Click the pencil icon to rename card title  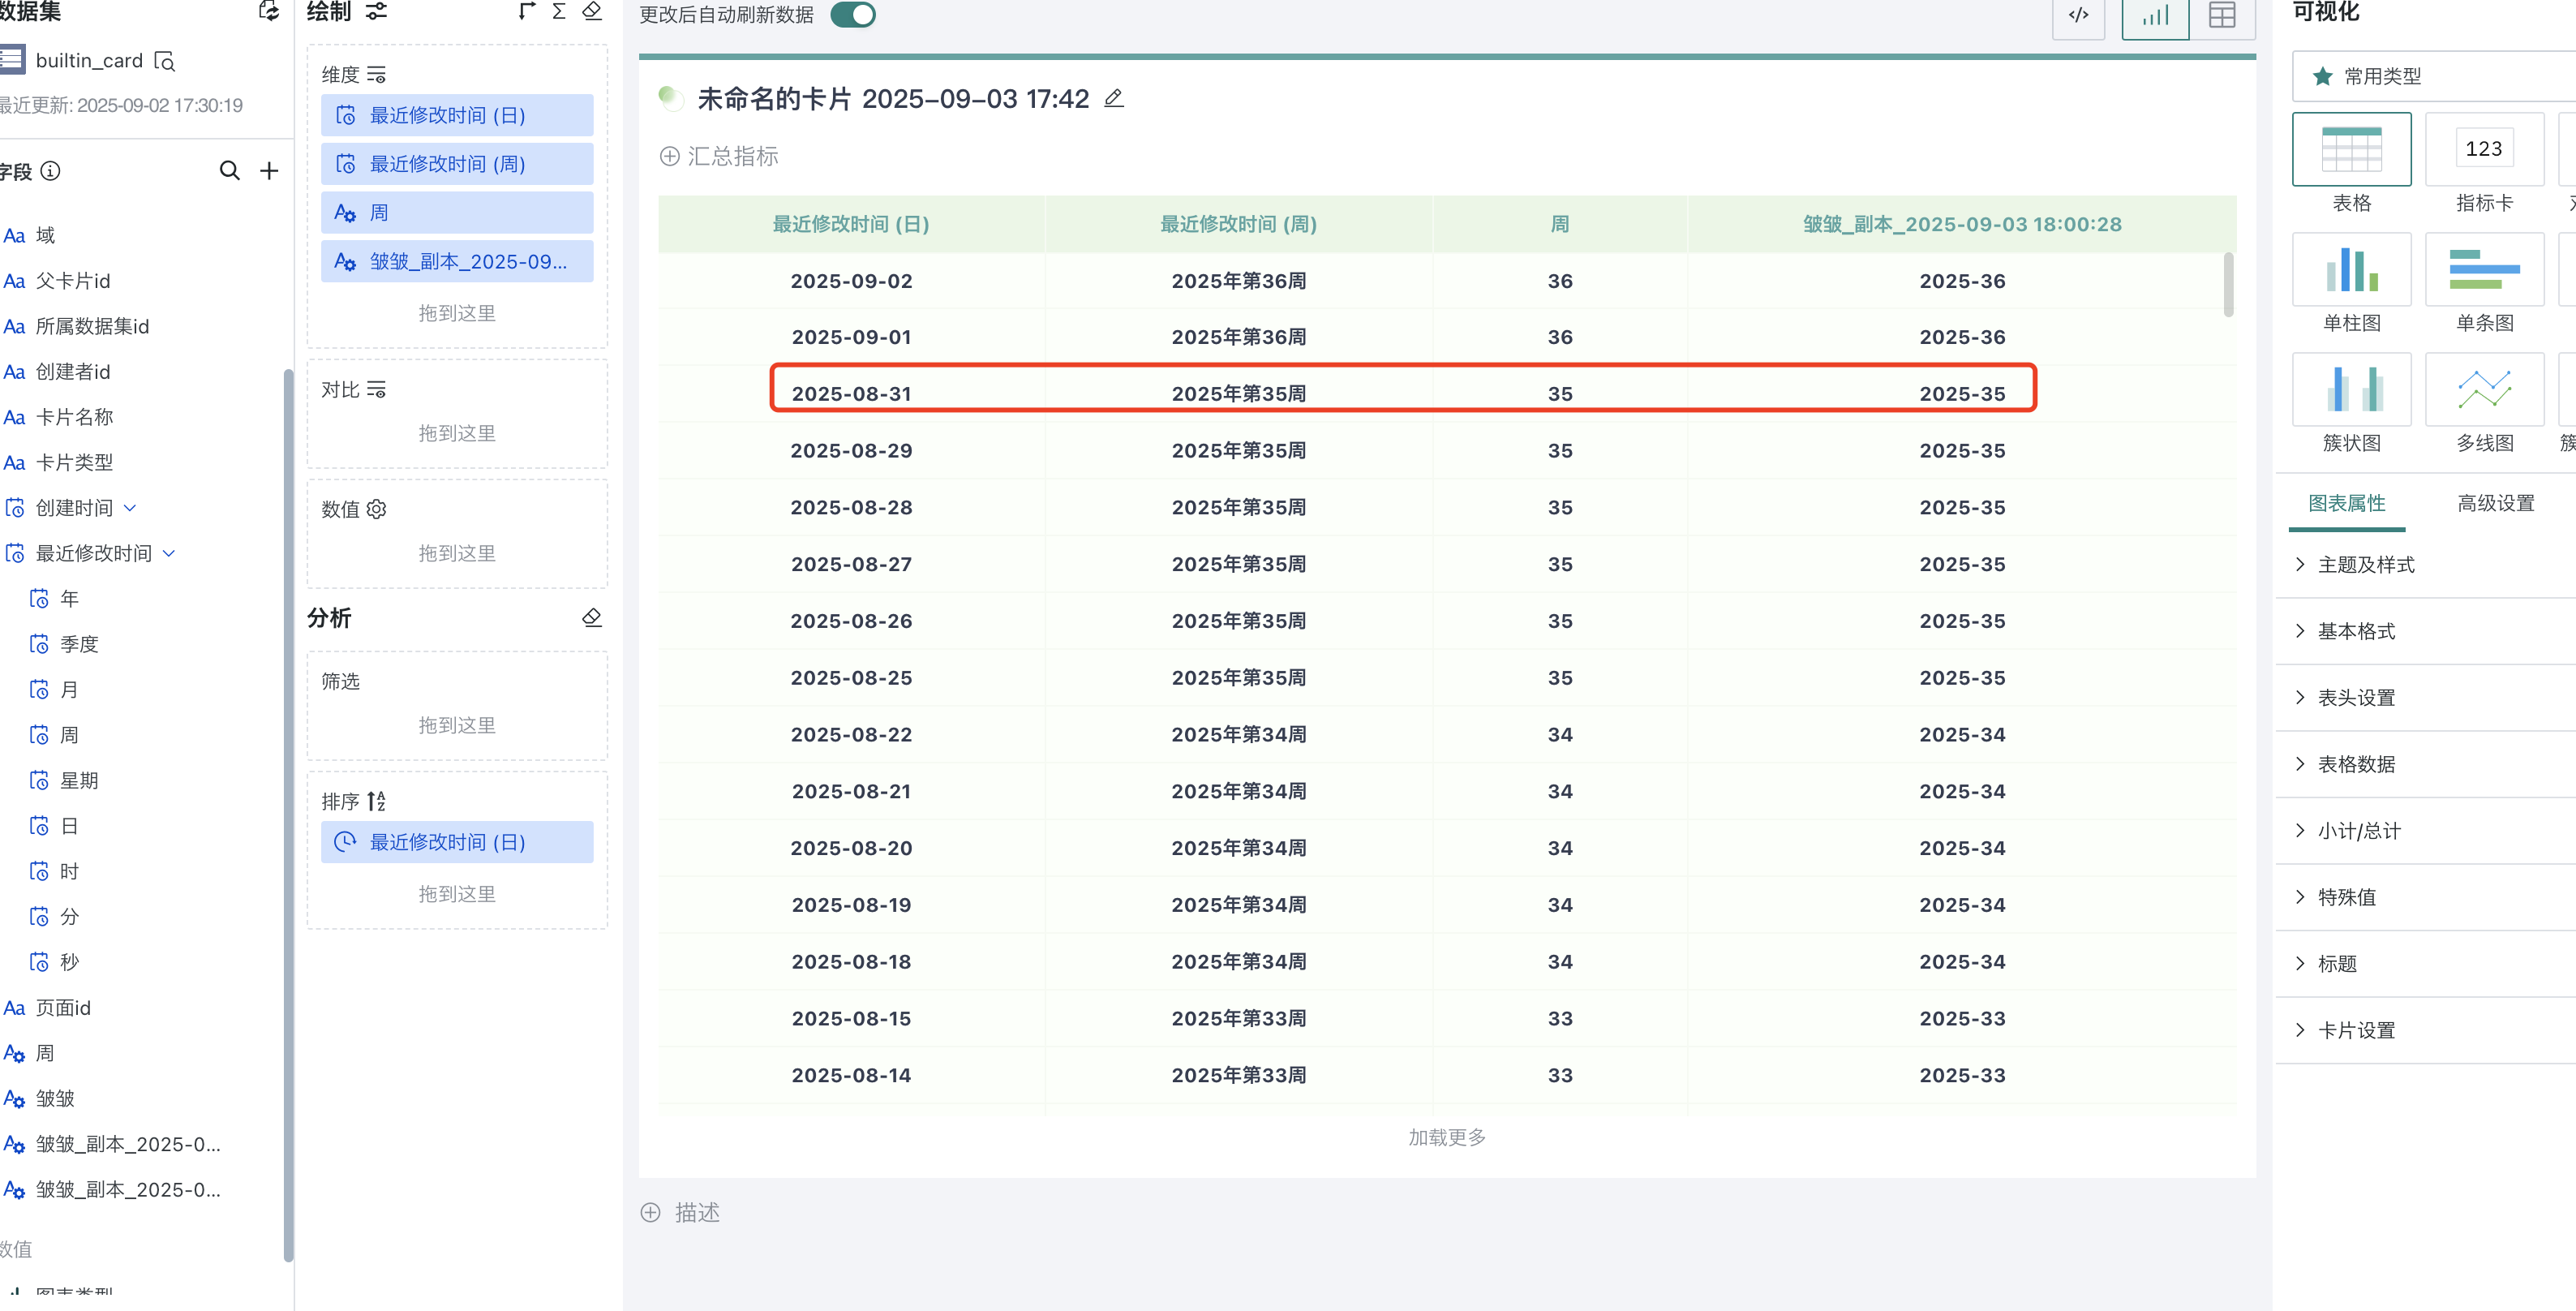click(1113, 98)
